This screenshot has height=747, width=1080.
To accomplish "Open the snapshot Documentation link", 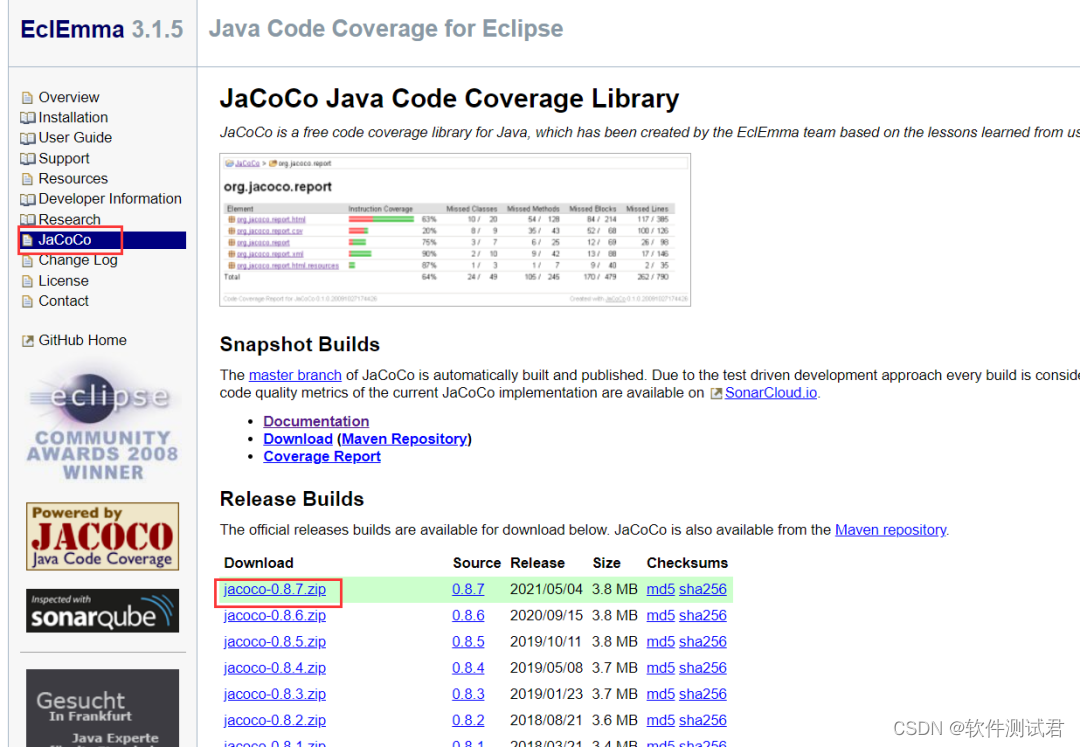I will pos(316,421).
